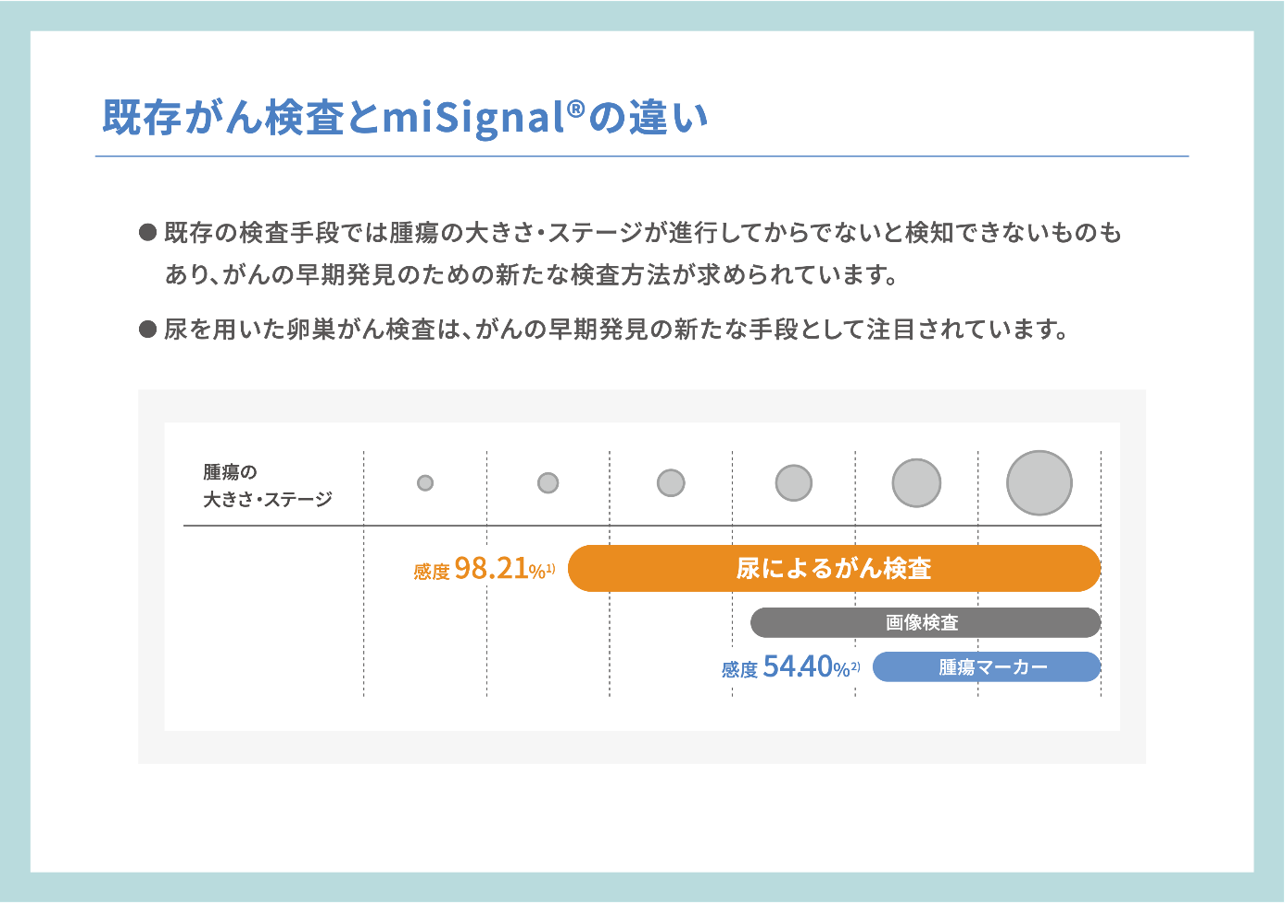Click the orange 尿によるがん検査 bar
The height and width of the screenshot is (903, 1285).
[834, 569]
